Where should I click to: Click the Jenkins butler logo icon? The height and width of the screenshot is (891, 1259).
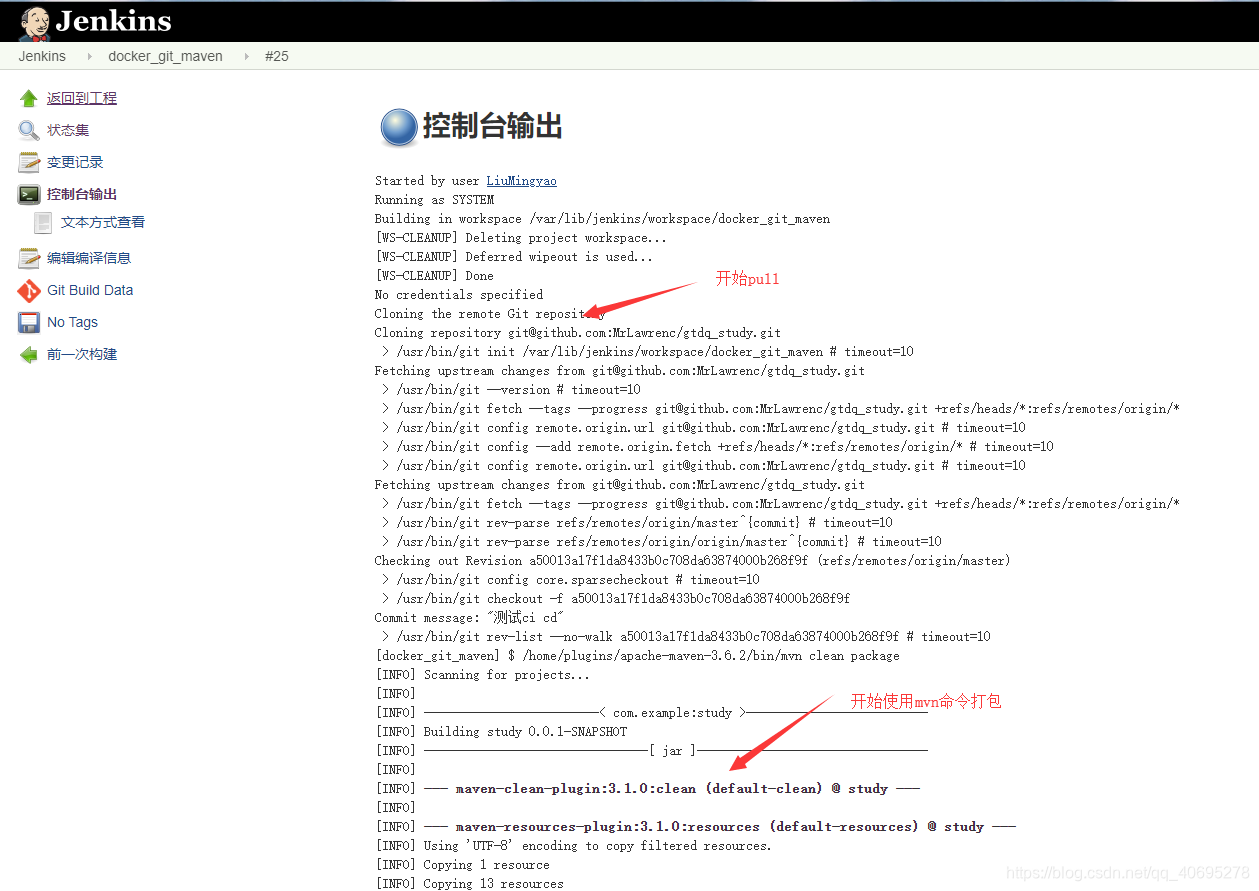pos(35,24)
